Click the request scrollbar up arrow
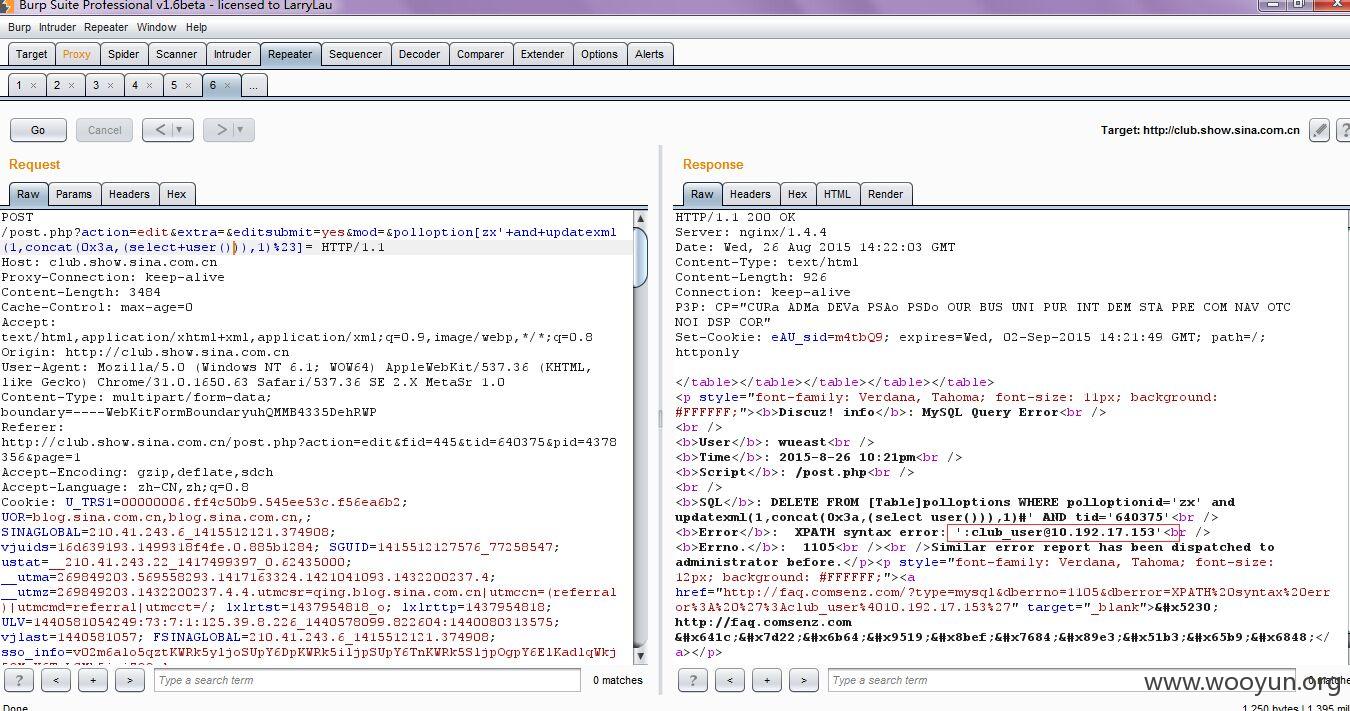The image size is (1350, 711). tap(641, 218)
